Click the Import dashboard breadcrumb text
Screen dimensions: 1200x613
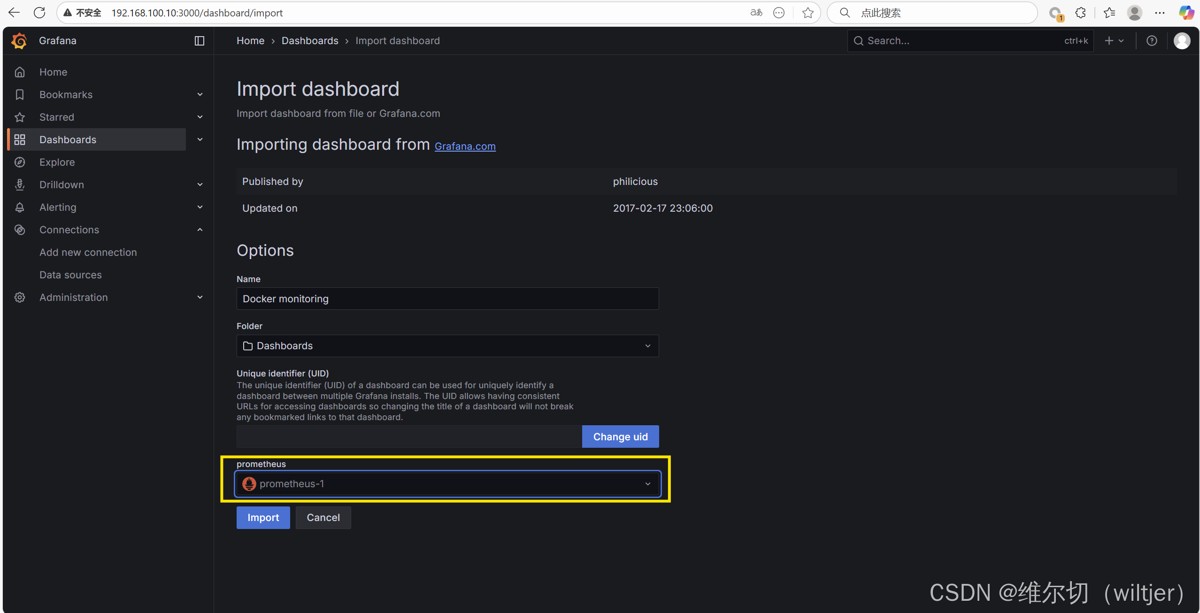click(x=397, y=41)
